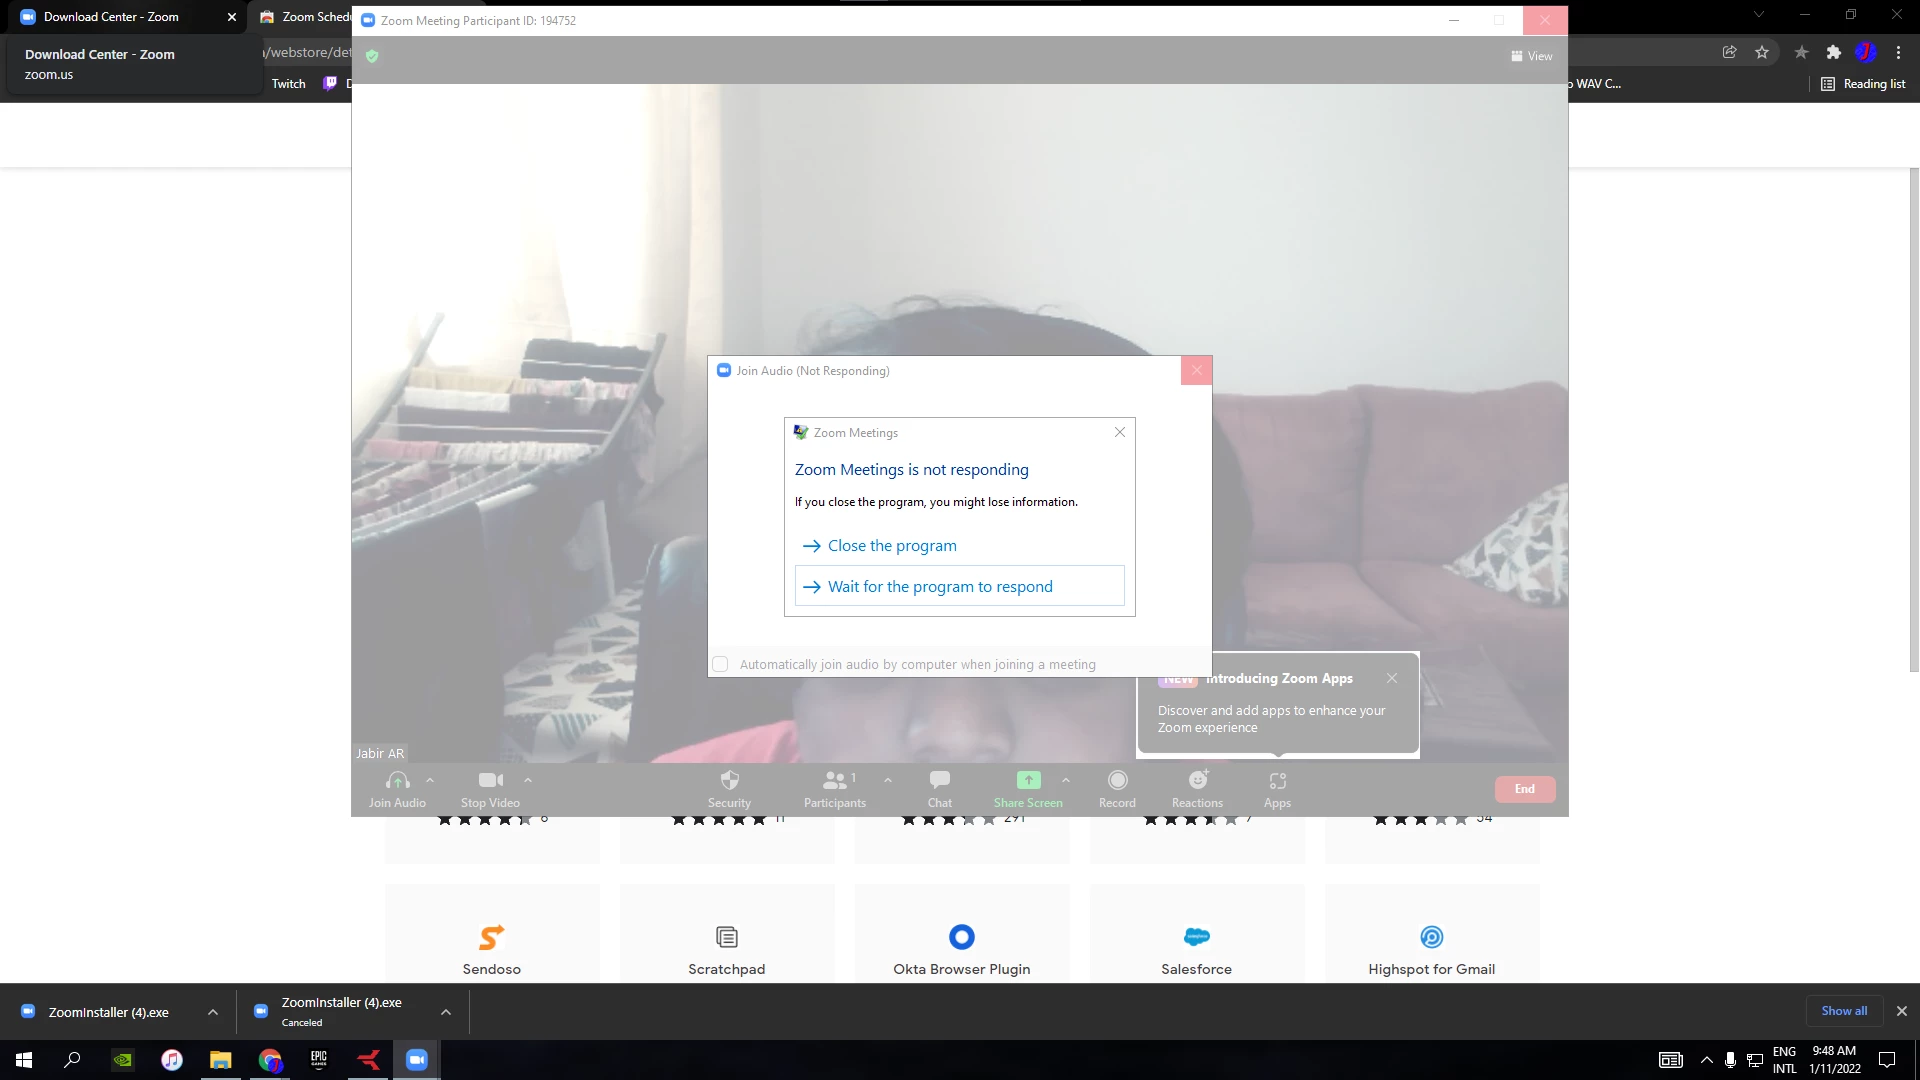Open the View menu in meeting window

[1532, 56]
